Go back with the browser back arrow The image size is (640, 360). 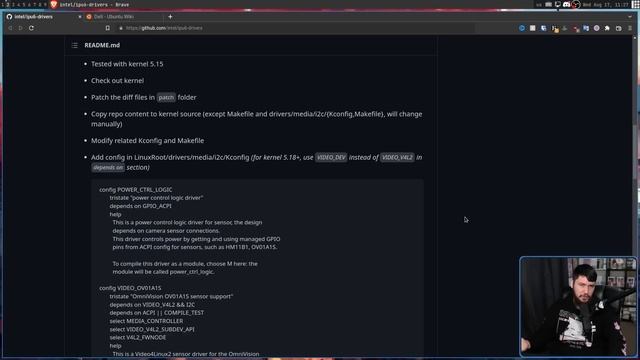click(10, 28)
